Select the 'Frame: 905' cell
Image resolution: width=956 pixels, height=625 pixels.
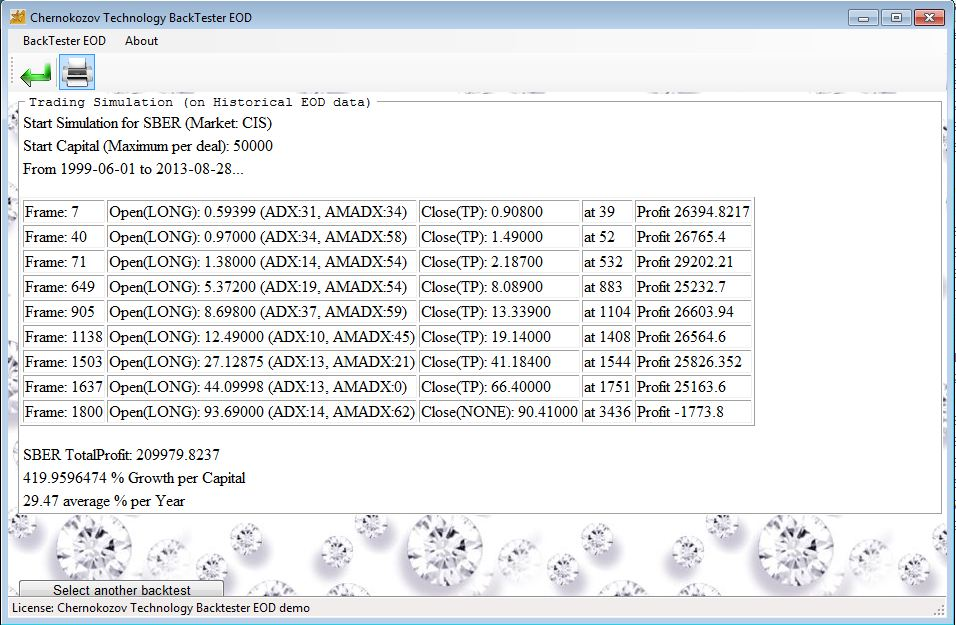(64, 312)
